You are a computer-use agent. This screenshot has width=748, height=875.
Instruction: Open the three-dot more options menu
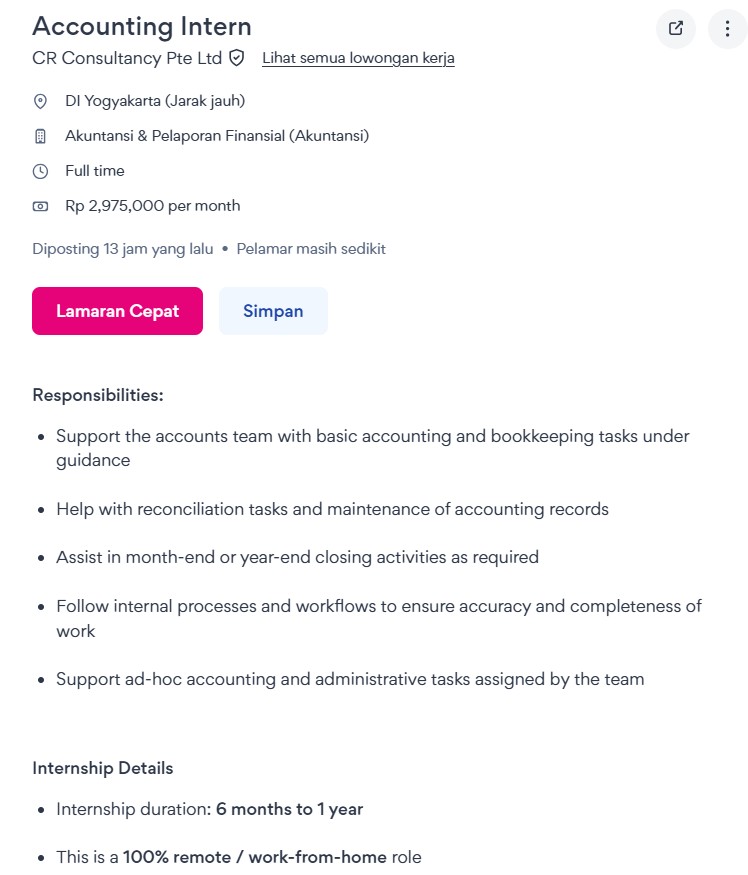727,28
